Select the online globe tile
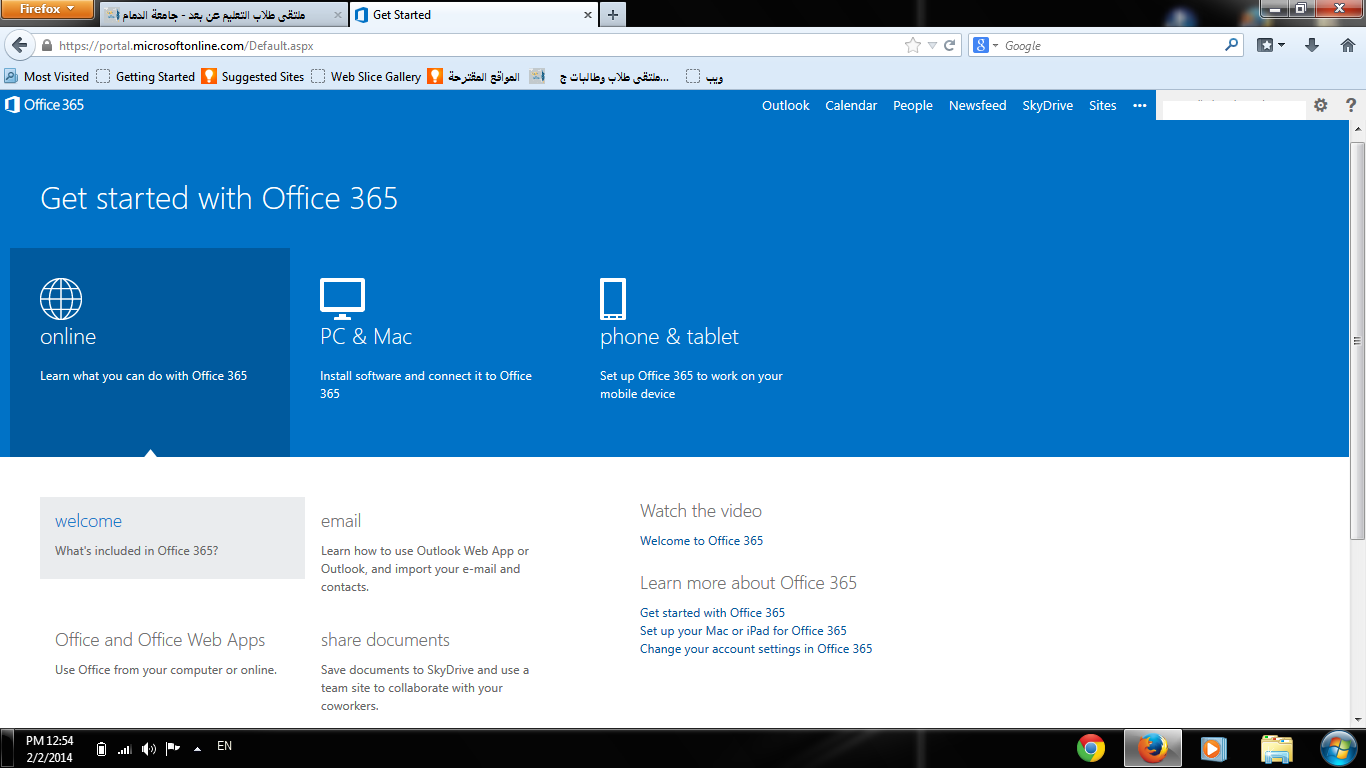Image resolution: width=1366 pixels, height=768 pixels. point(150,352)
